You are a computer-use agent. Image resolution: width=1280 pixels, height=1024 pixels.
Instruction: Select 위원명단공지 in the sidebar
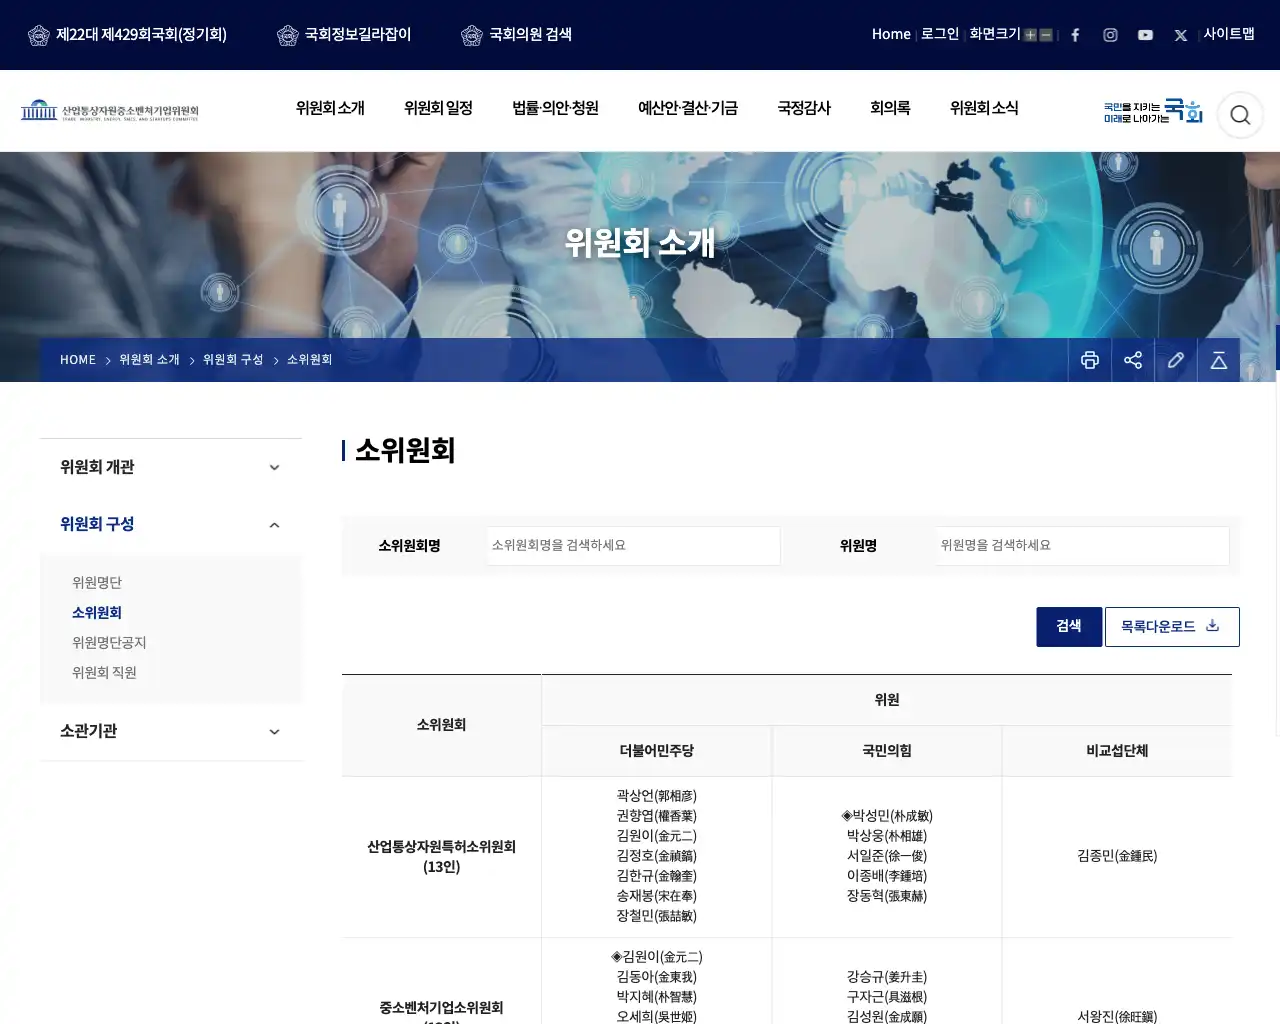point(109,642)
